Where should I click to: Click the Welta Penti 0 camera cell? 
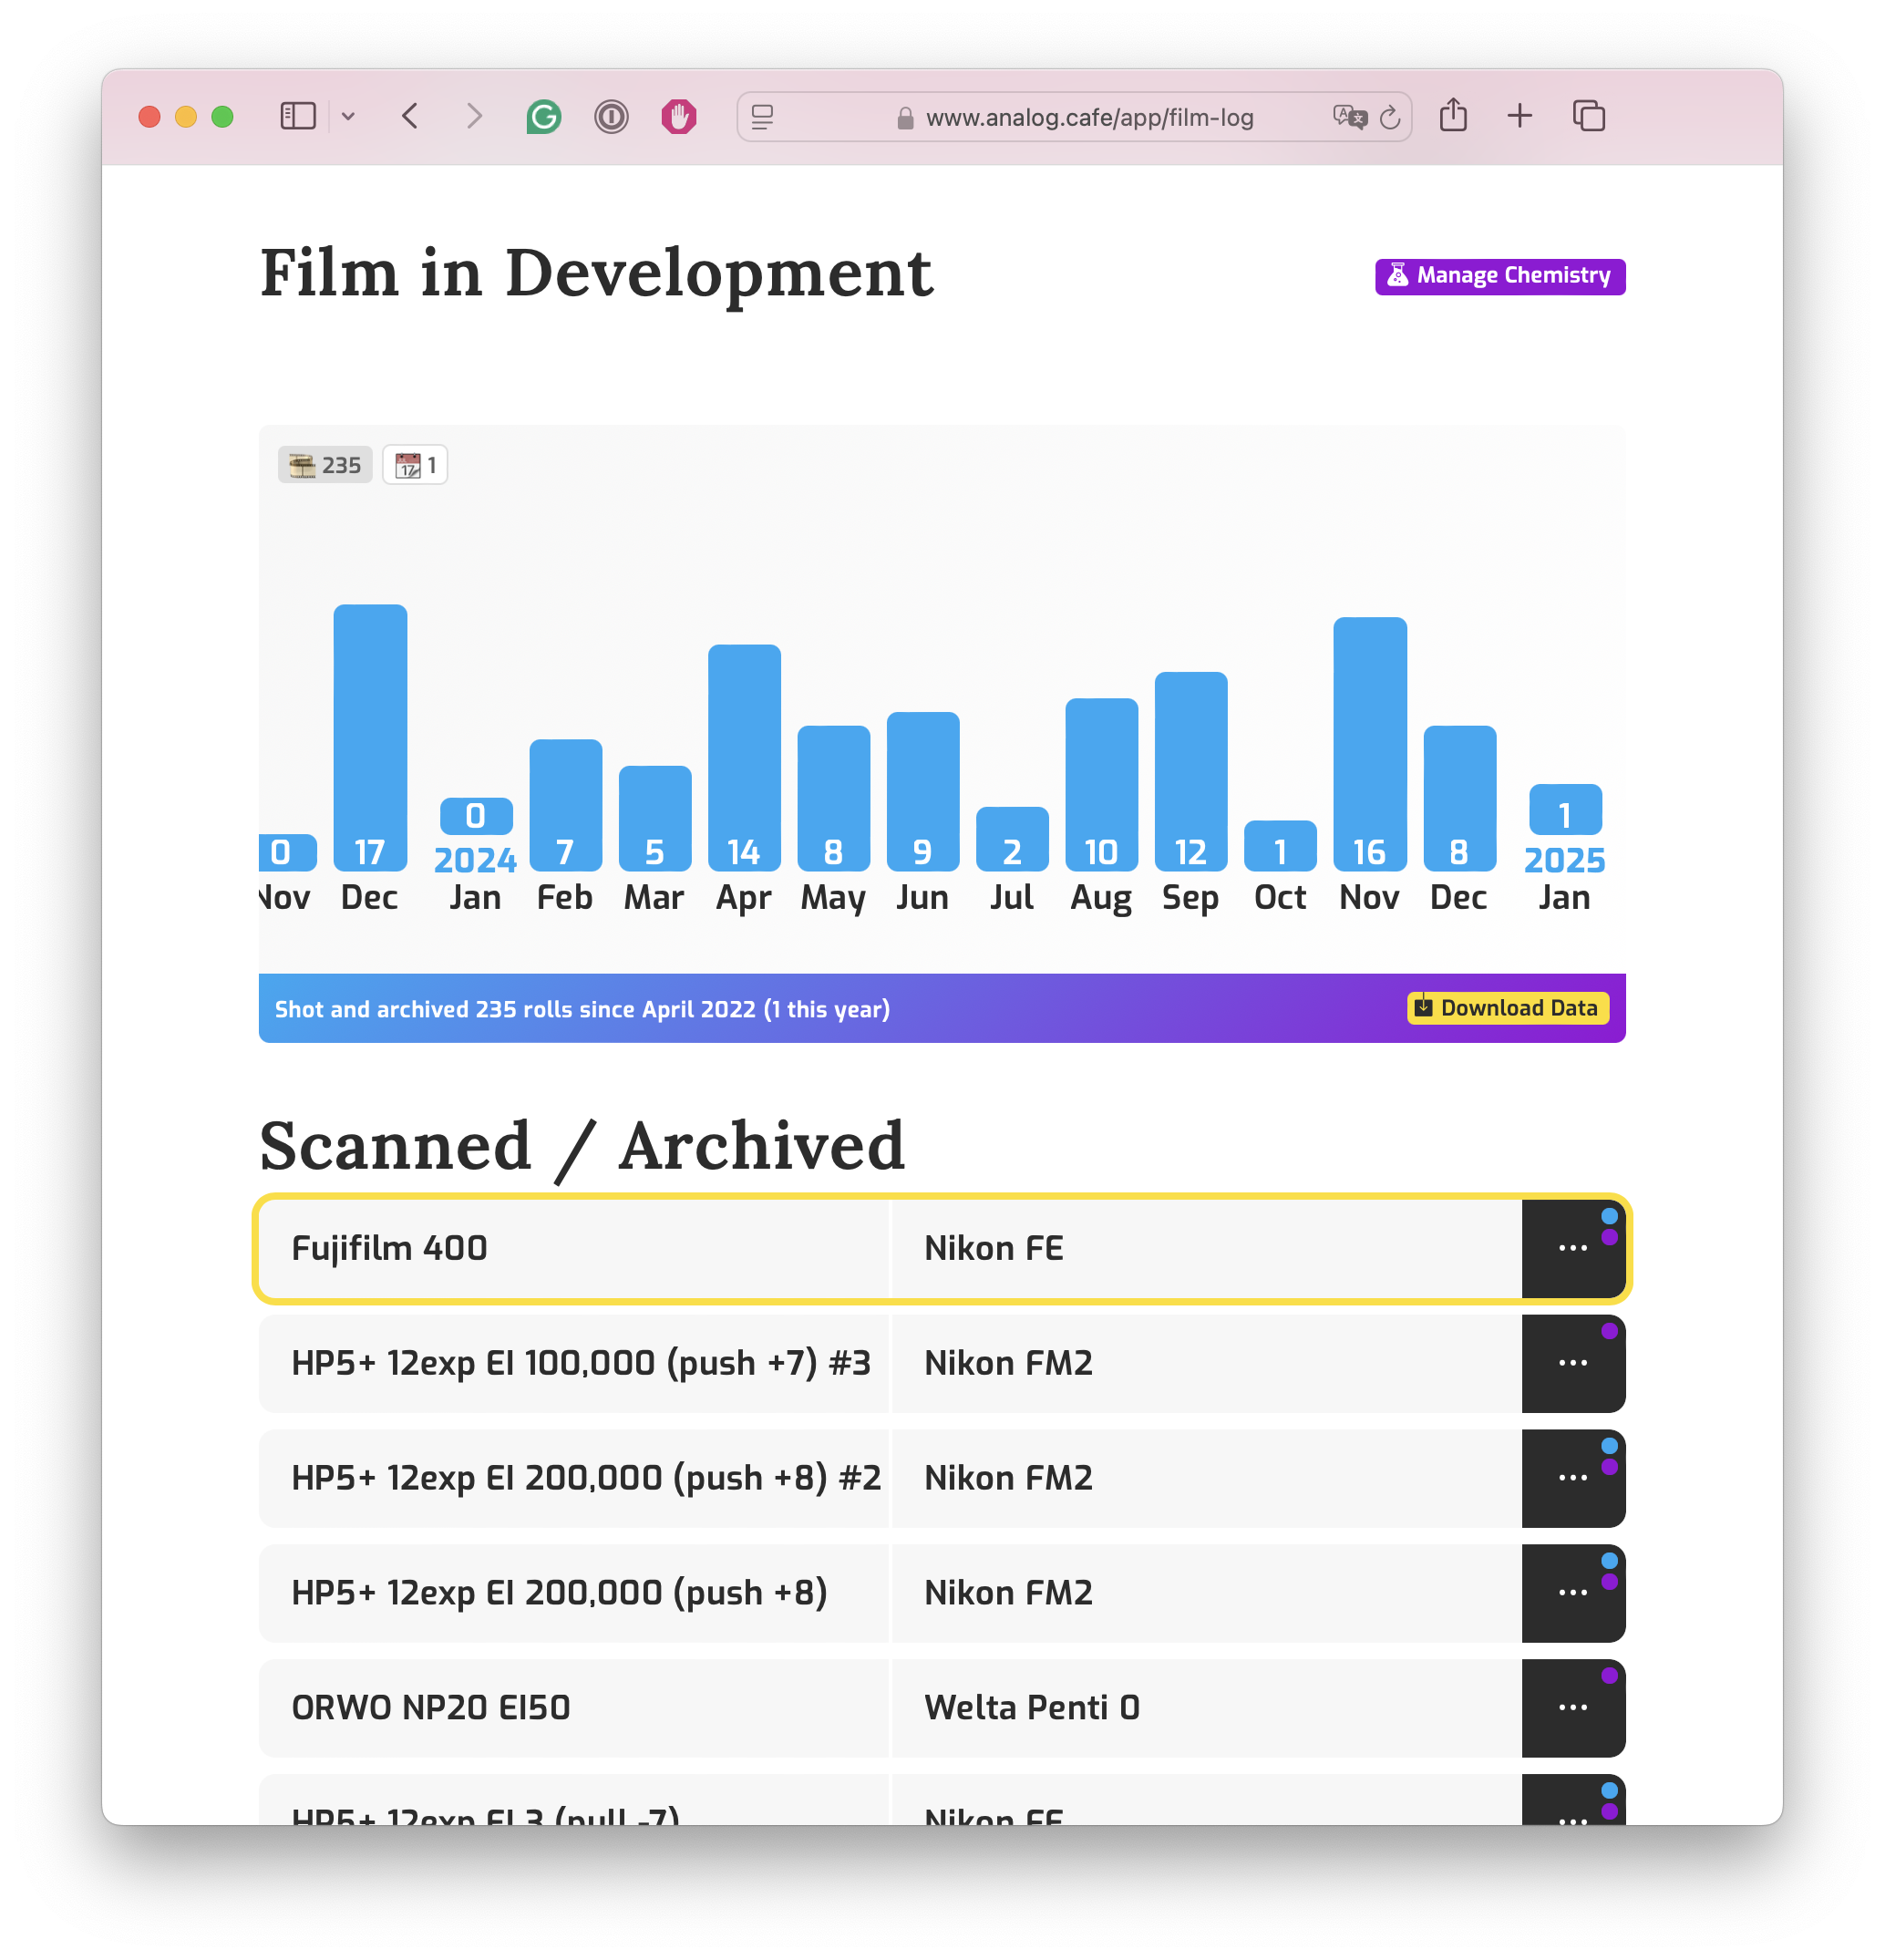(1206, 1709)
